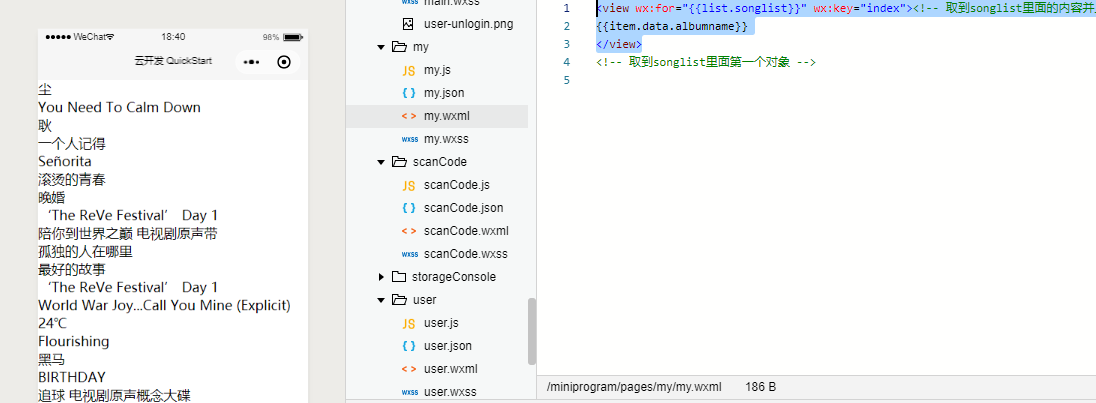
Task: Click '追球 电视剧原声概念大碟' entry
Action: [x=115, y=396]
